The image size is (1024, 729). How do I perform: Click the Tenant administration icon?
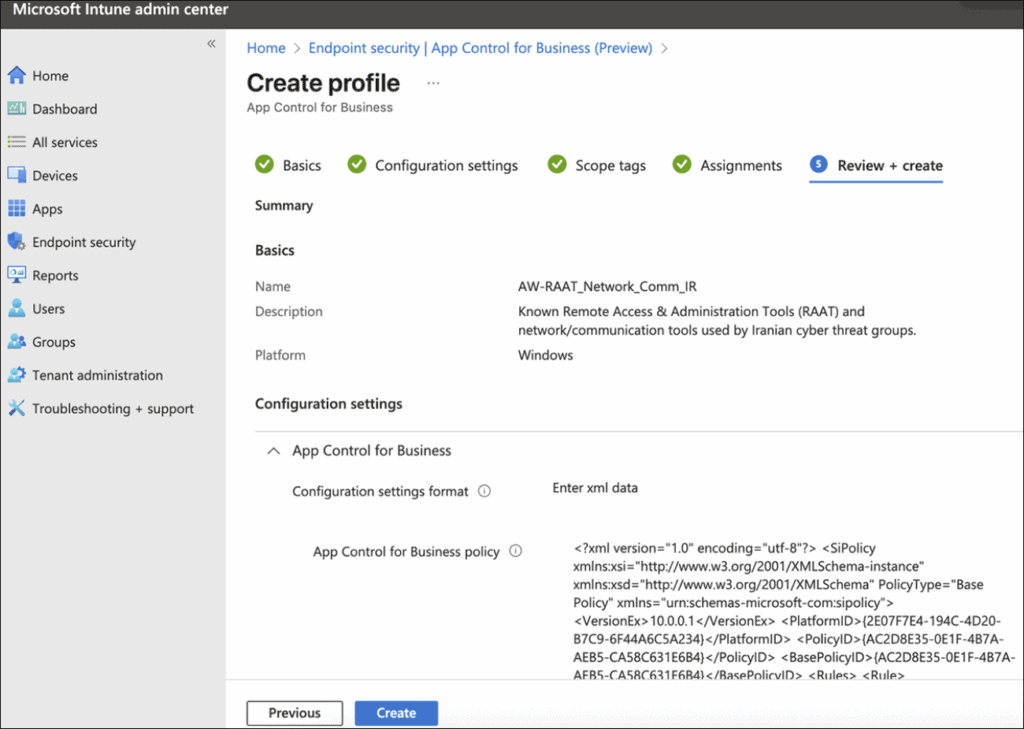click(17, 375)
